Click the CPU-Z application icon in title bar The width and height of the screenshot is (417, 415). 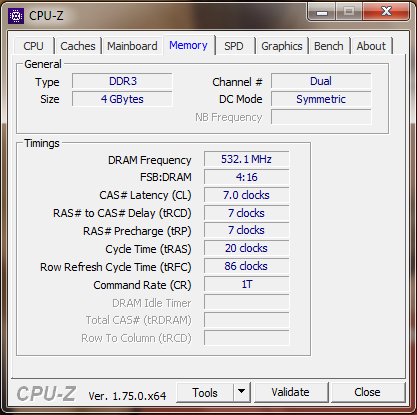click(x=16, y=16)
